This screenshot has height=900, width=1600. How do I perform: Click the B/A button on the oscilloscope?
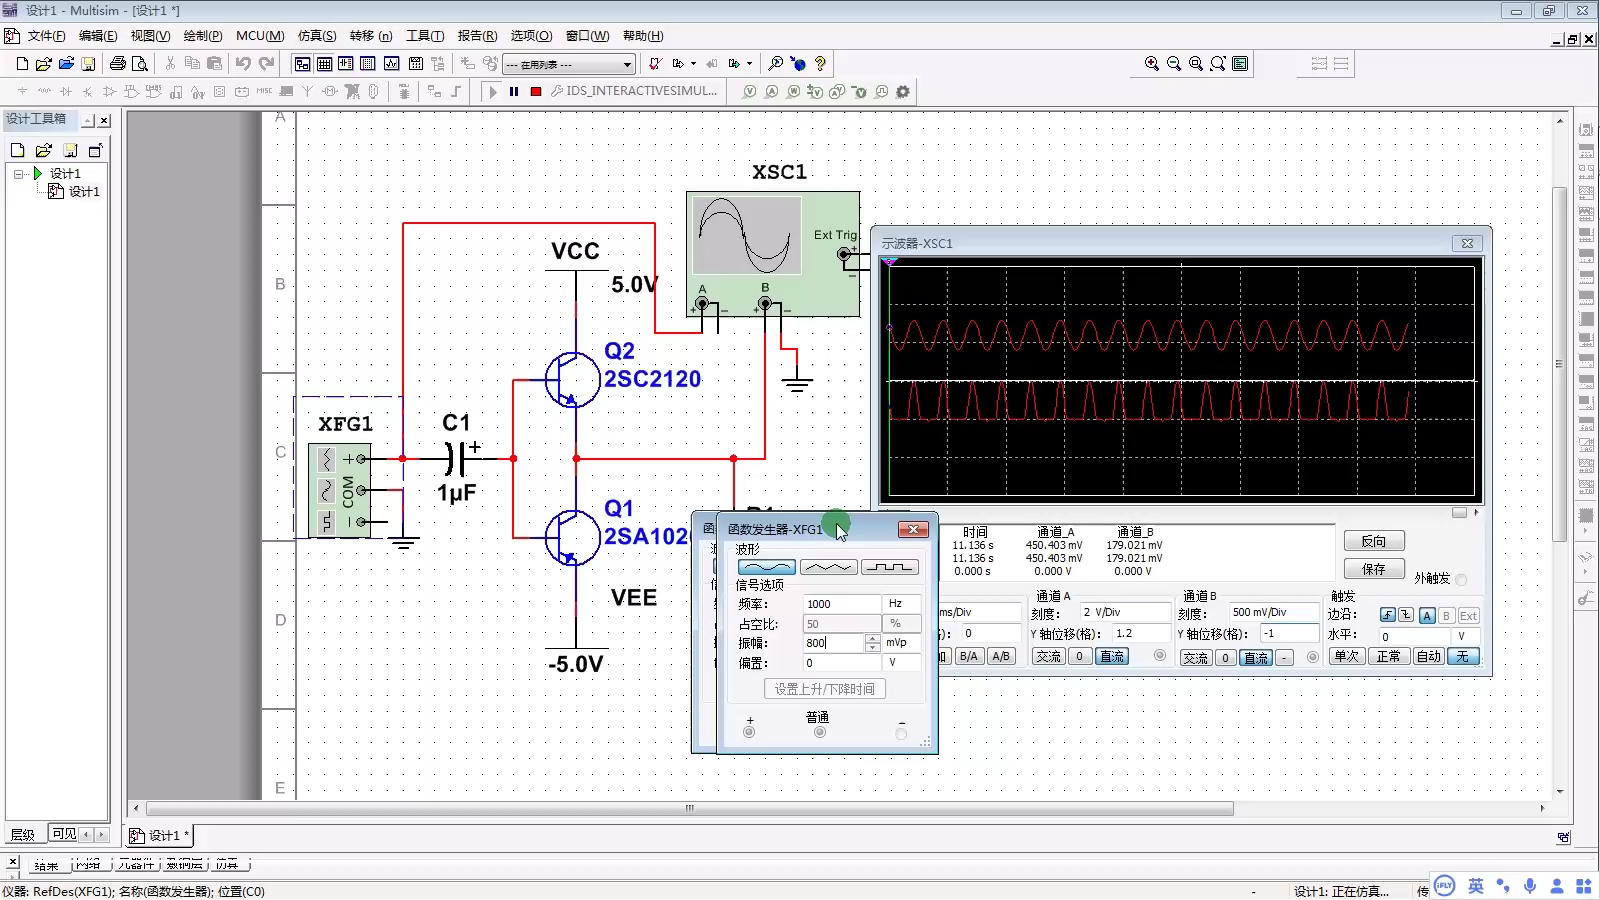[x=969, y=656]
